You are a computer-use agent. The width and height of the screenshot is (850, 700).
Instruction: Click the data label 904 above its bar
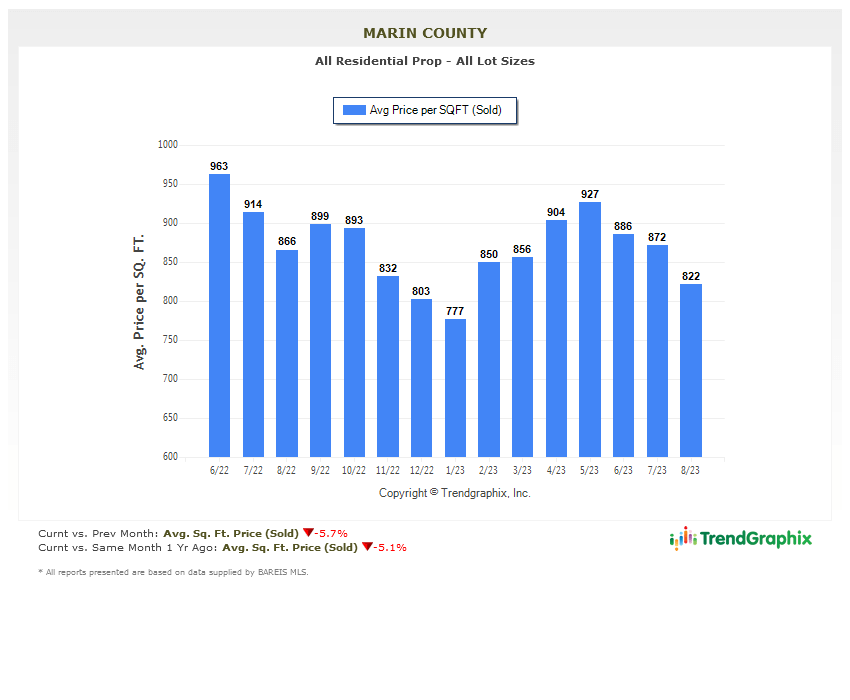pyautogui.click(x=555, y=212)
